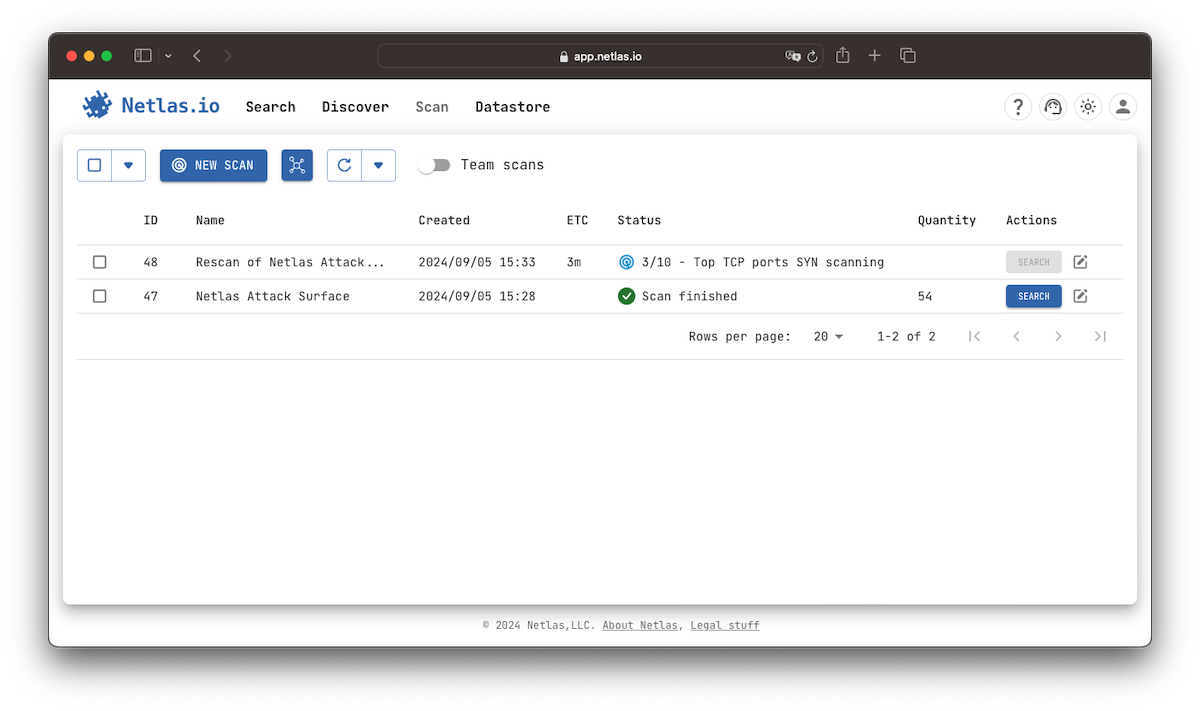This screenshot has height=711, width=1200.
Task: Open the Discover menu item
Action: click(x=355, y=106)
